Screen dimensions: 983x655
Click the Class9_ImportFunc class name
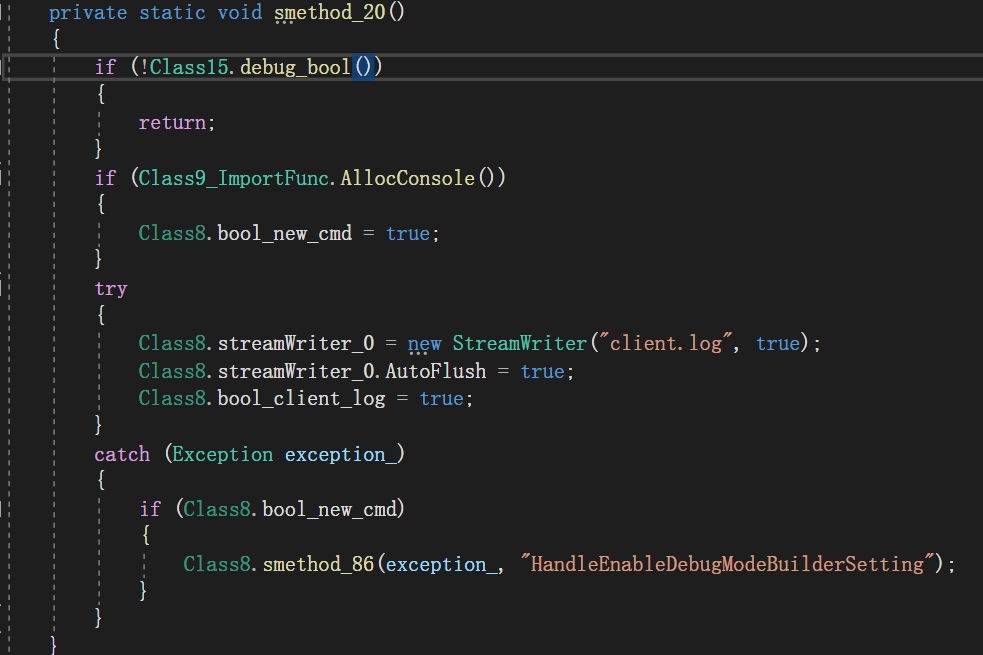point(234,179)
